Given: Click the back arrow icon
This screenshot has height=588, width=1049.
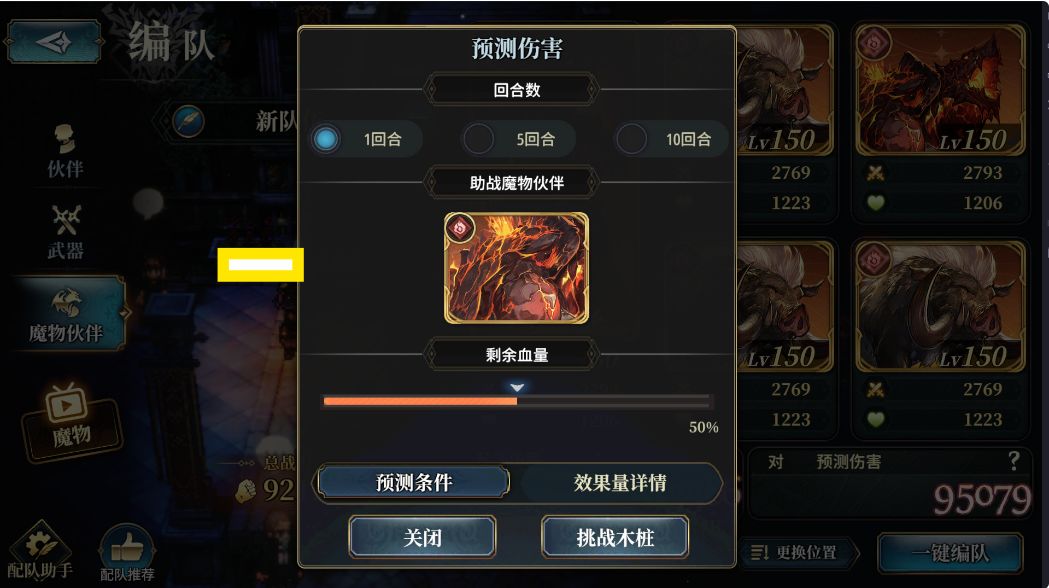Looking at the screenshot, I should (54, 42).
